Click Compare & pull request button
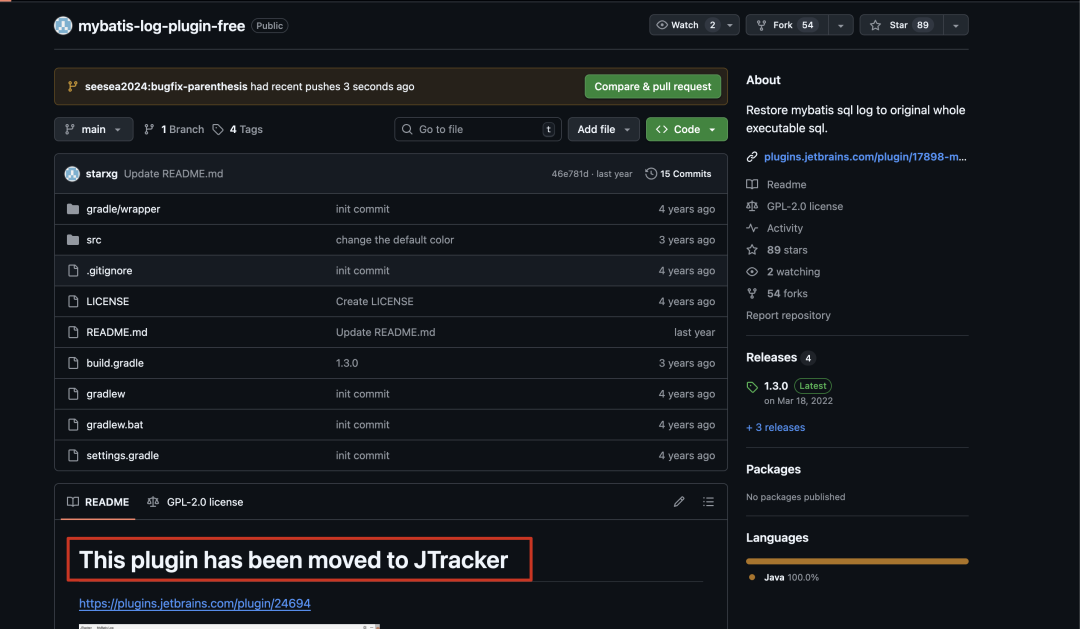This screenshot has height=629, width=1080. coord(652,86)
